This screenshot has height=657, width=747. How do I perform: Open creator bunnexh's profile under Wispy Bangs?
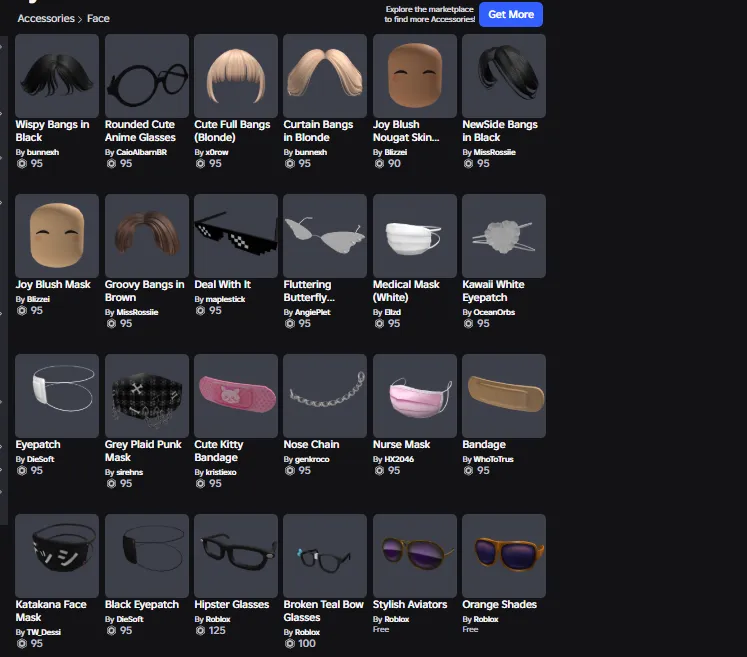click(43, 152)
